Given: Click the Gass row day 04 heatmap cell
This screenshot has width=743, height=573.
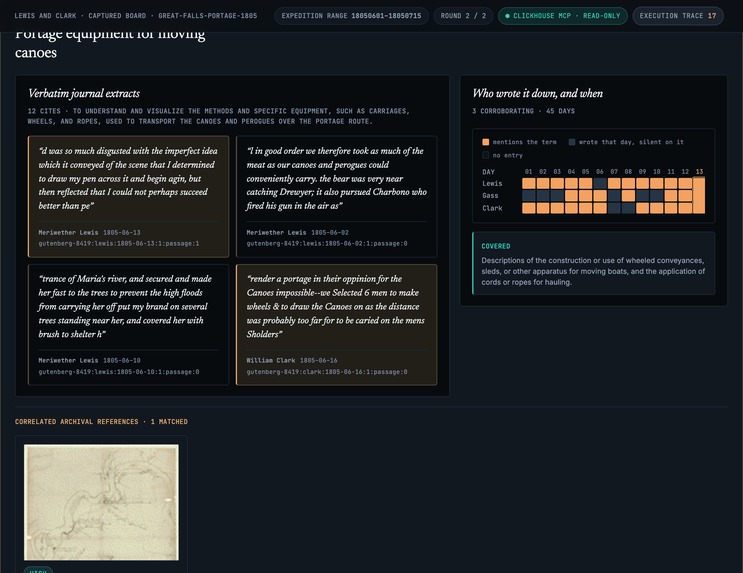Looking at the screenshot, I should (x=571, y=196).
